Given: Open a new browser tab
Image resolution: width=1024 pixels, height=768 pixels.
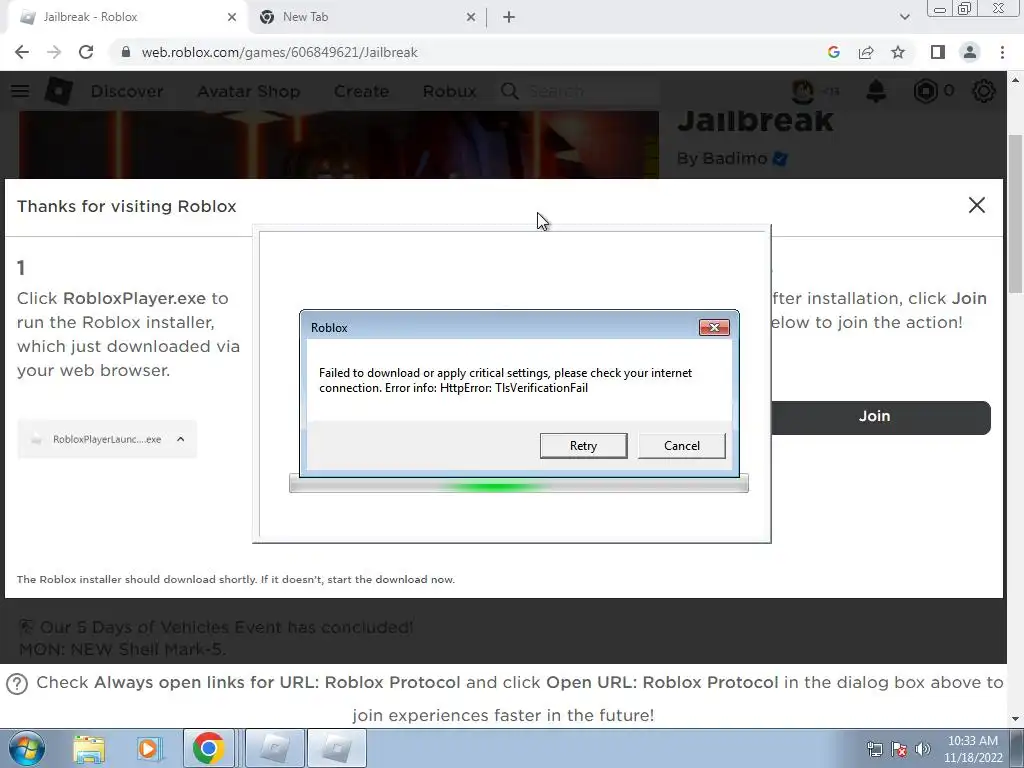Looking at the screenshot, I should coord(509,17).
